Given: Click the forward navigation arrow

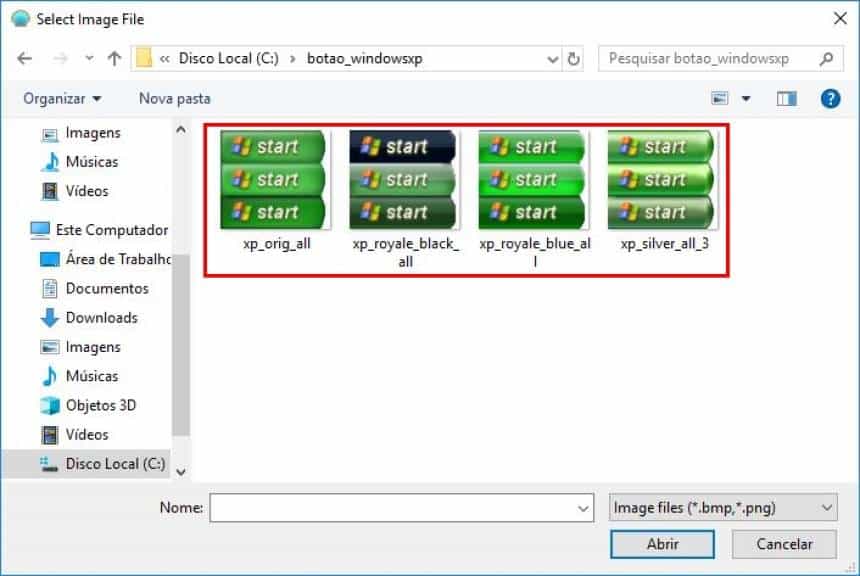Looking at the screenshot, I should pyautogui.click(x=60, y=58).
